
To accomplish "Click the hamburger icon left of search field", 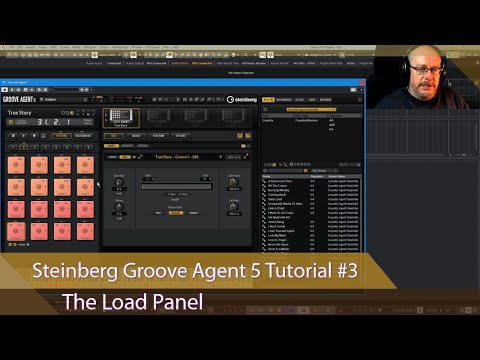I will (x=265, y=170).
